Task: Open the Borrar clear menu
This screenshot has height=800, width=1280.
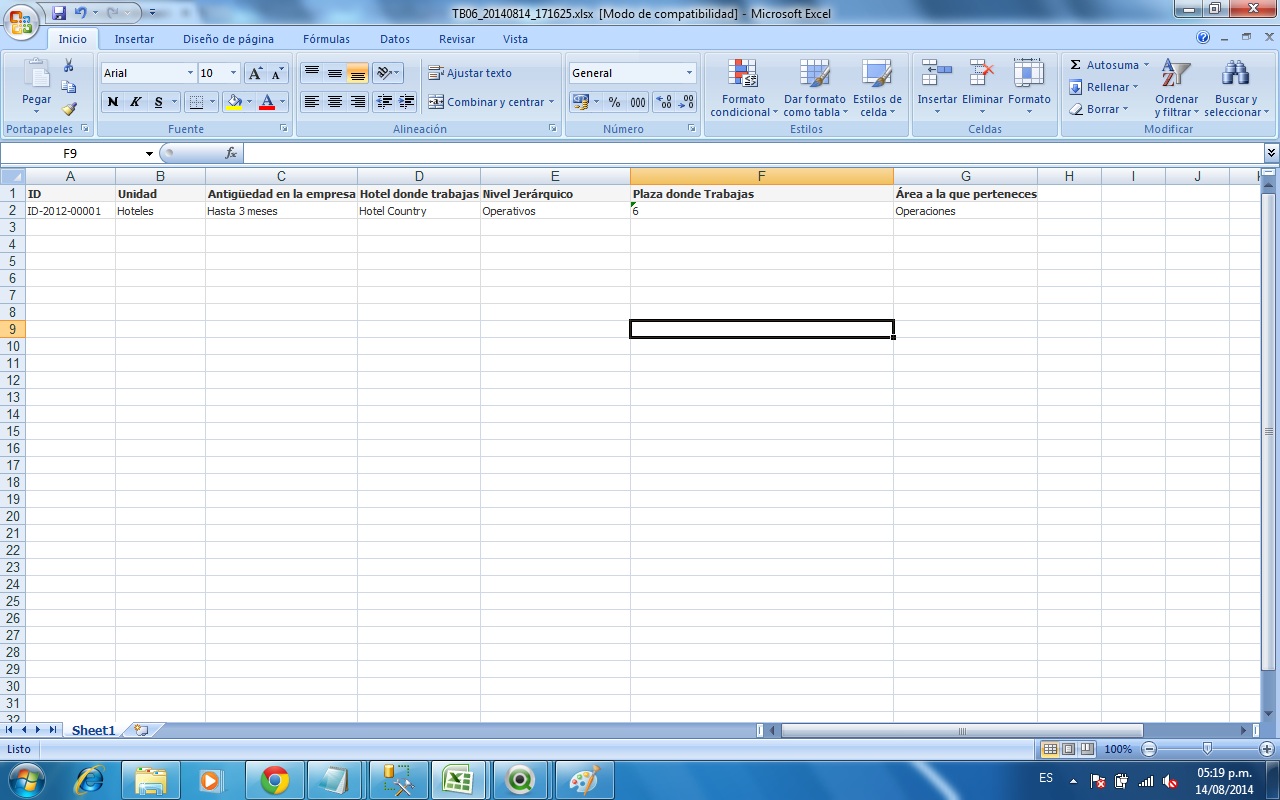Action: [x=1098, y=109]
